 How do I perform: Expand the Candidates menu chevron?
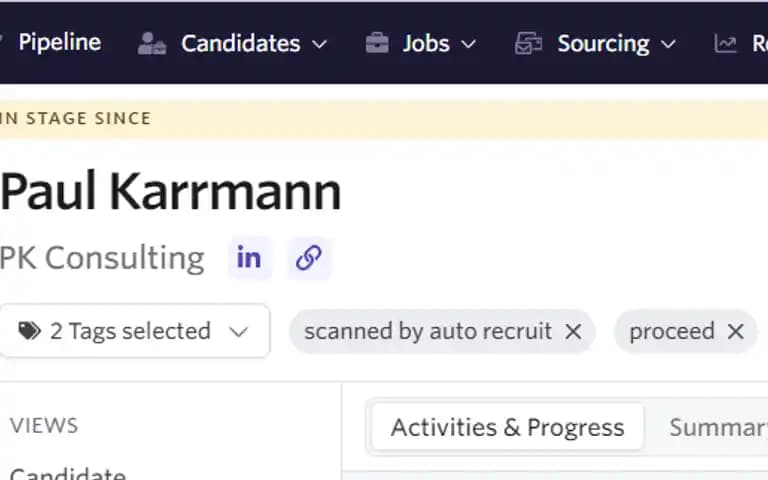click(x=319, y=45)
